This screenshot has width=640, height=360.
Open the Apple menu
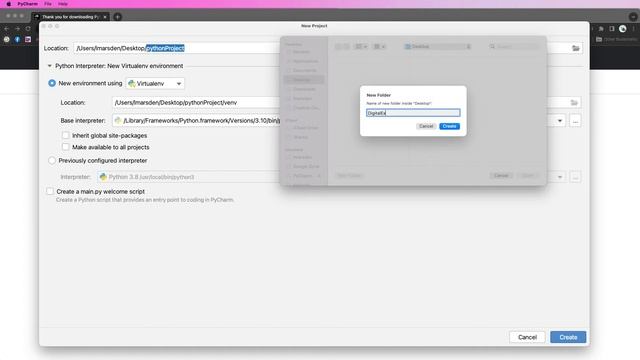pyautogui.click(x=9, y=4)
